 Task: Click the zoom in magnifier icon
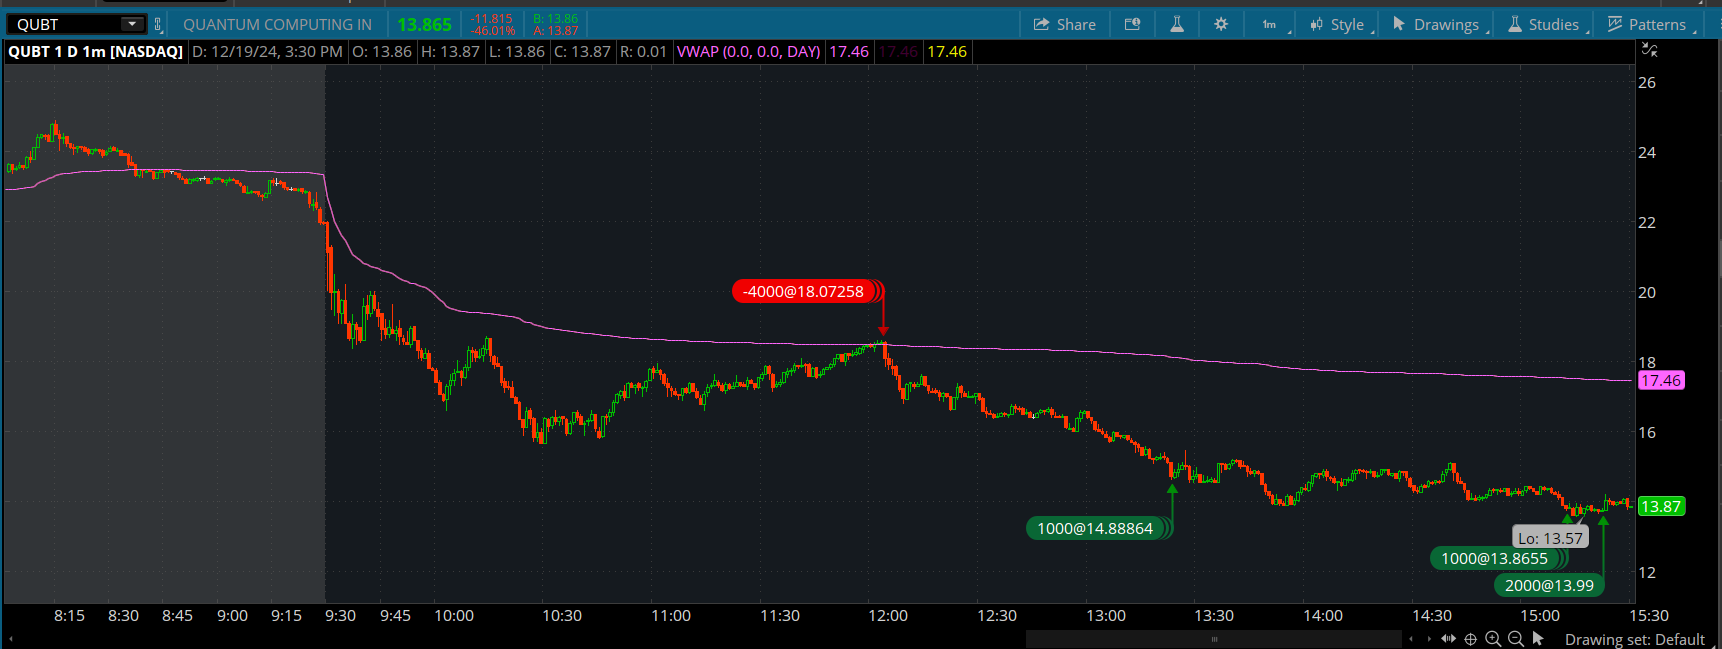point(1492,639)
